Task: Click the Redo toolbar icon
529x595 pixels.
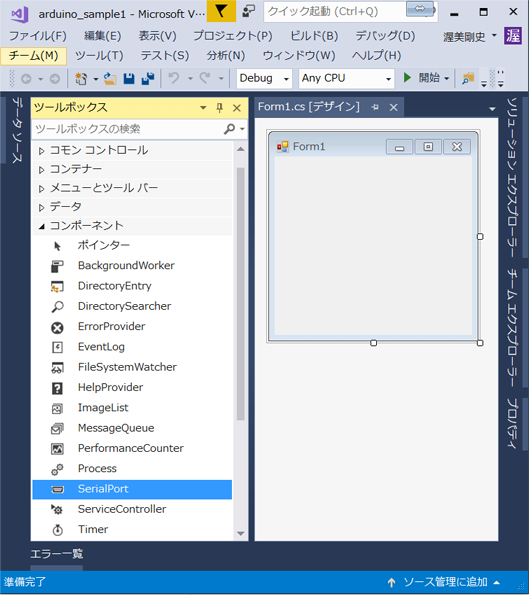Action: 205,78
